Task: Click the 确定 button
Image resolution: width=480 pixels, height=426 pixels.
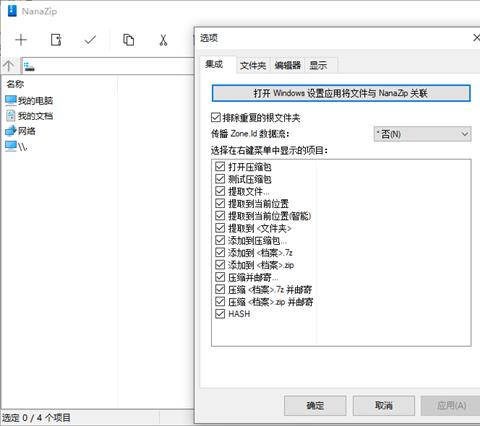Action: (x=315, y=406)
